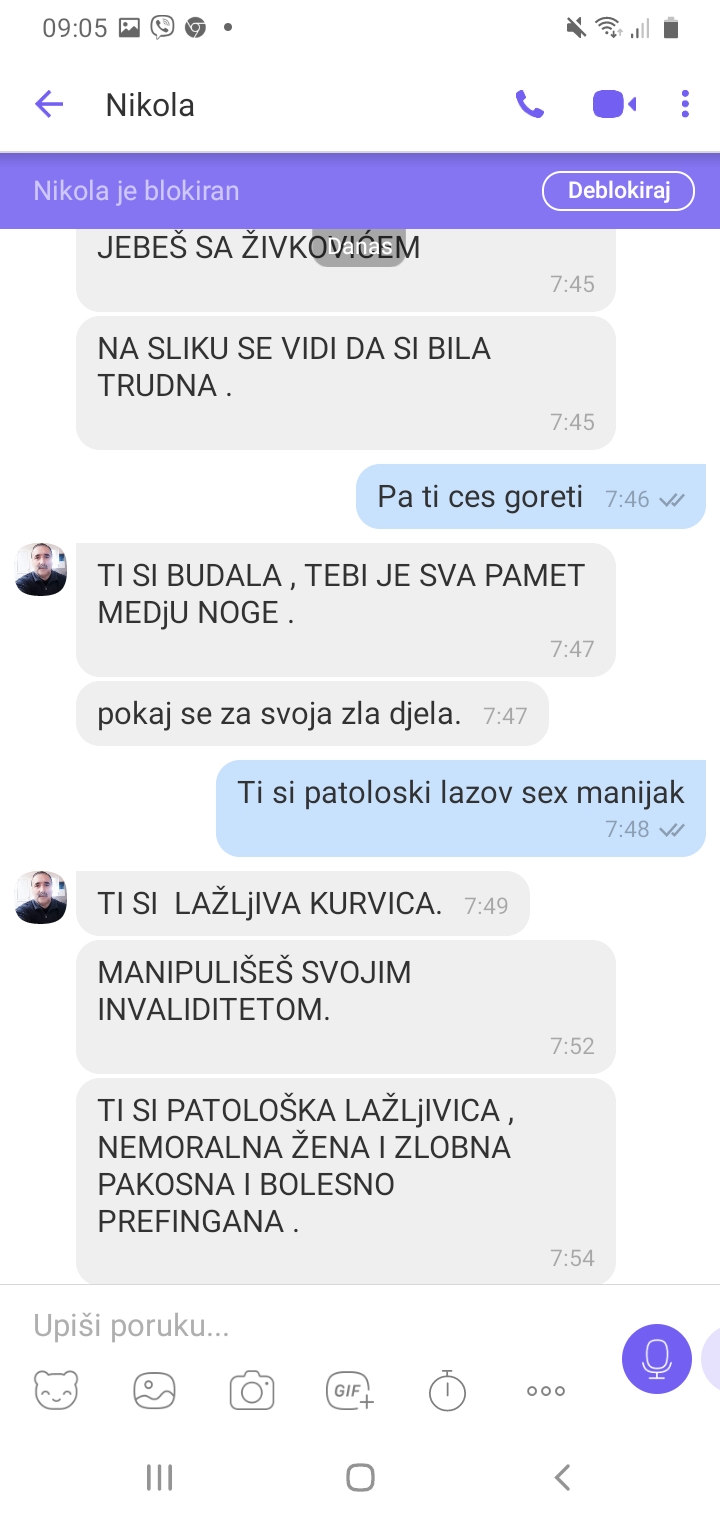The height and width of the screenshot is (1520, 720).
Task: Tap the back arrow to leave chat
Action: point(49,104)
